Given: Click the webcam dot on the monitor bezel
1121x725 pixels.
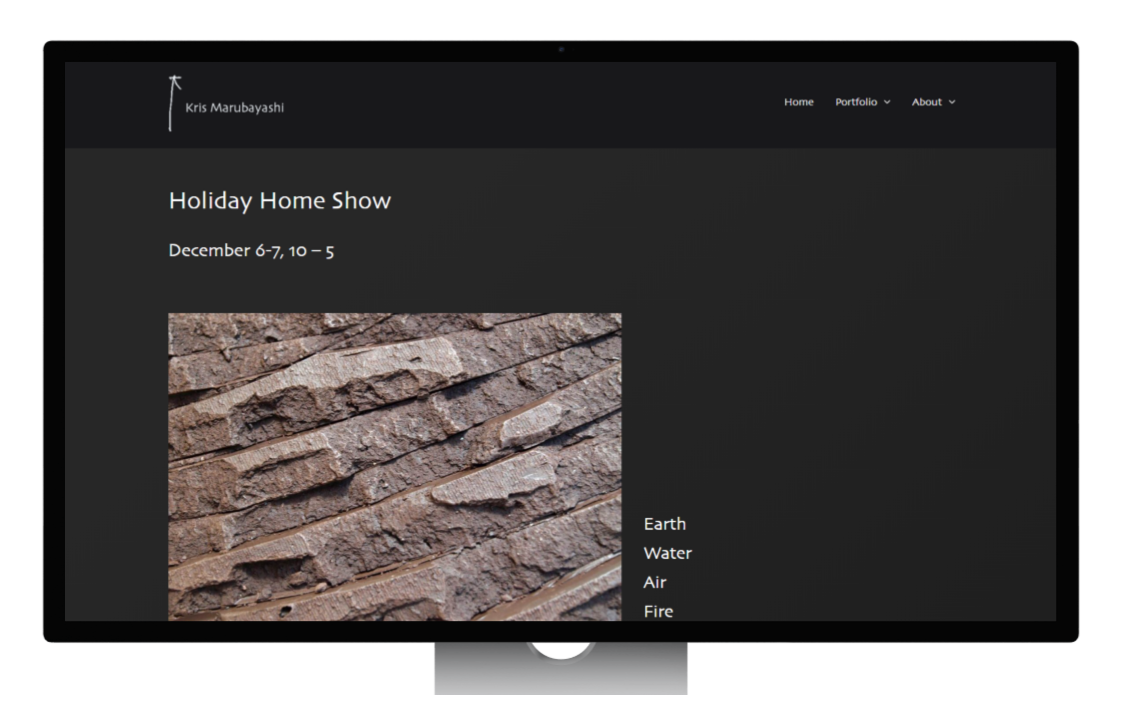Looking at the screenshot, I should pyautogui.click(x=561, y=49).
